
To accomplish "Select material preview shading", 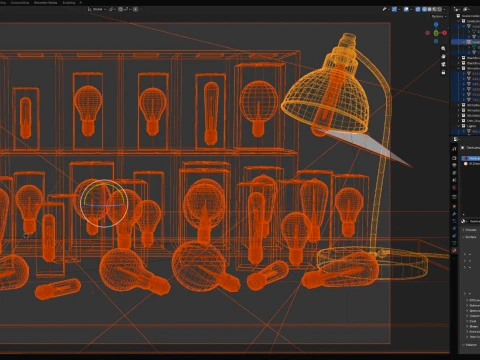I will click(x=435, y=9).
